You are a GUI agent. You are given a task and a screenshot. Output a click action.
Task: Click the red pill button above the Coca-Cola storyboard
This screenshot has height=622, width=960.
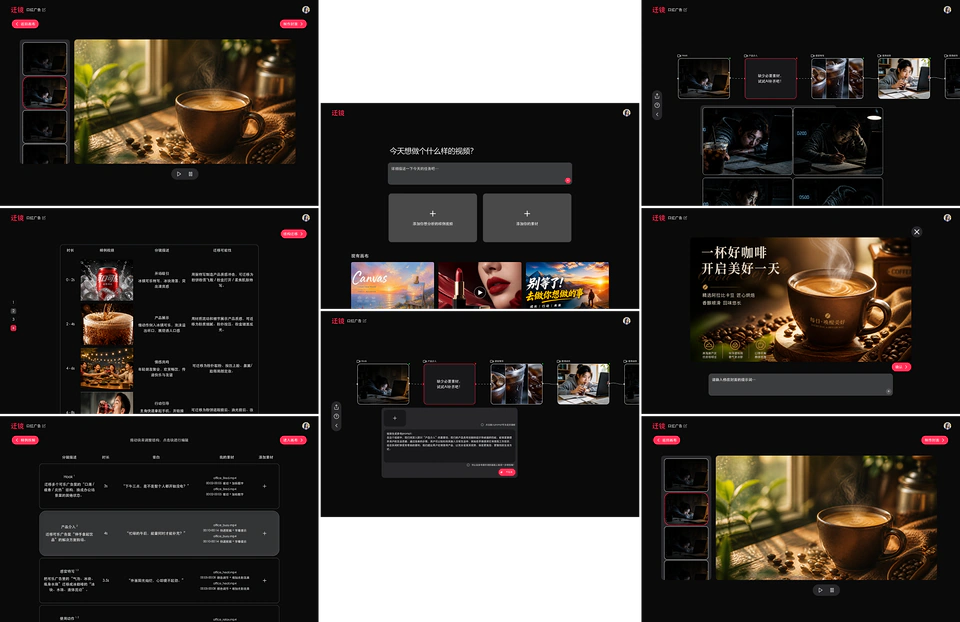pyautogui.click(x=293, y=234)
